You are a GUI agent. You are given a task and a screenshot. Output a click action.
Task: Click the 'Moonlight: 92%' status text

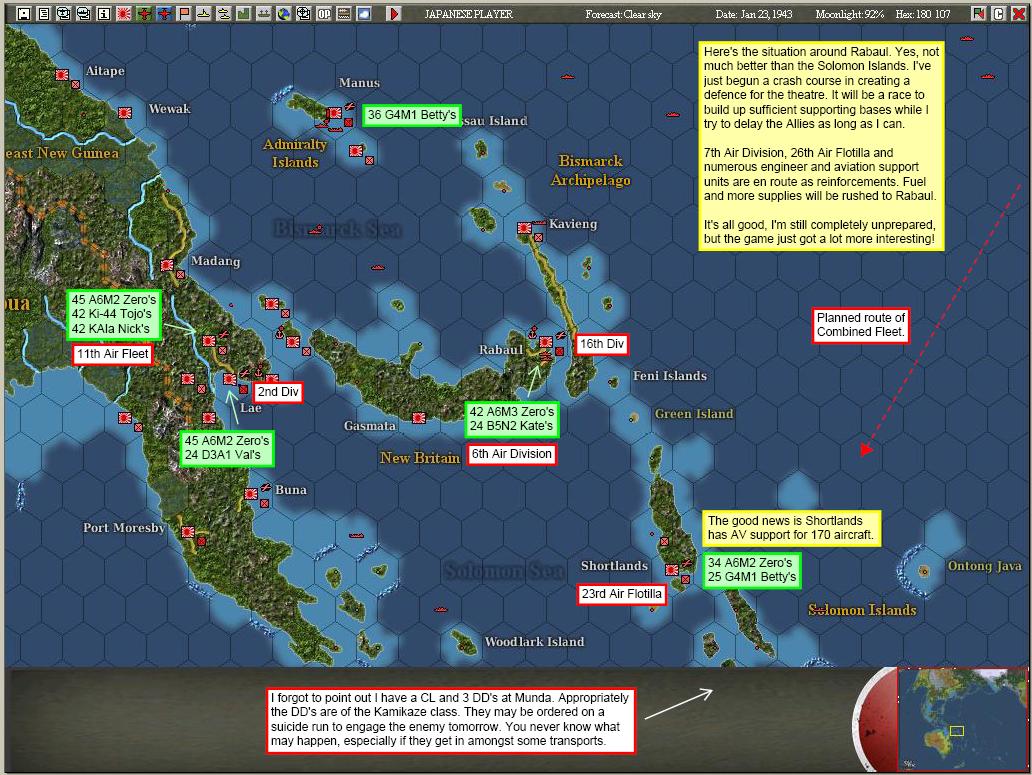click(850, 14)
